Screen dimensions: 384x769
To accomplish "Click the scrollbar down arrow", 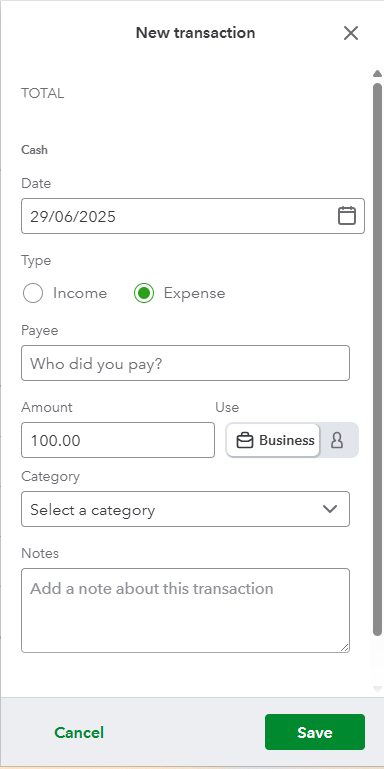I will point(377,689).
